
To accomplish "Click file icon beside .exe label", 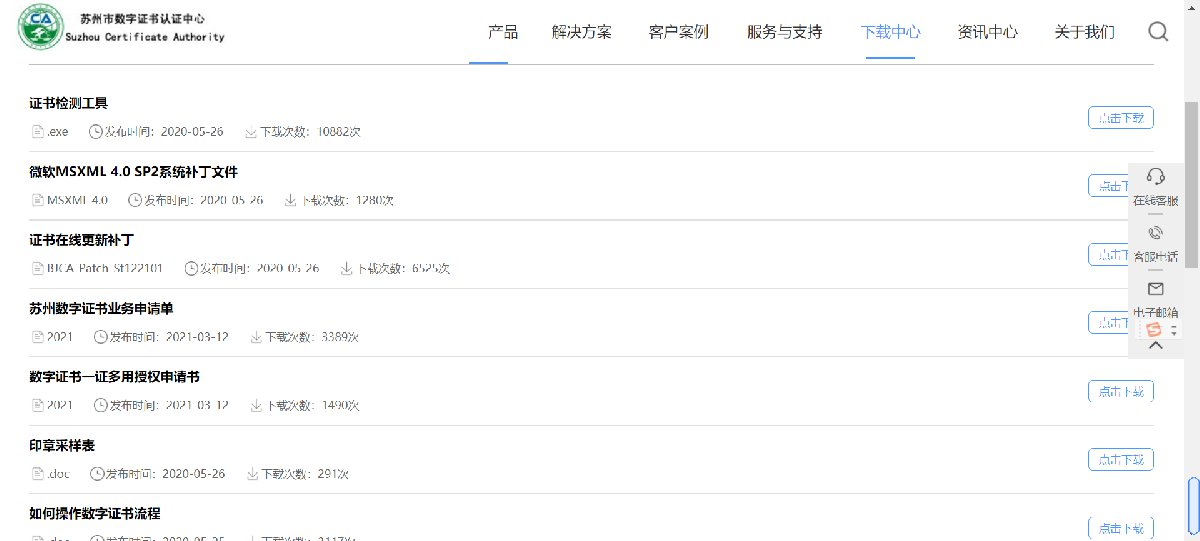I will pos(38,132).
